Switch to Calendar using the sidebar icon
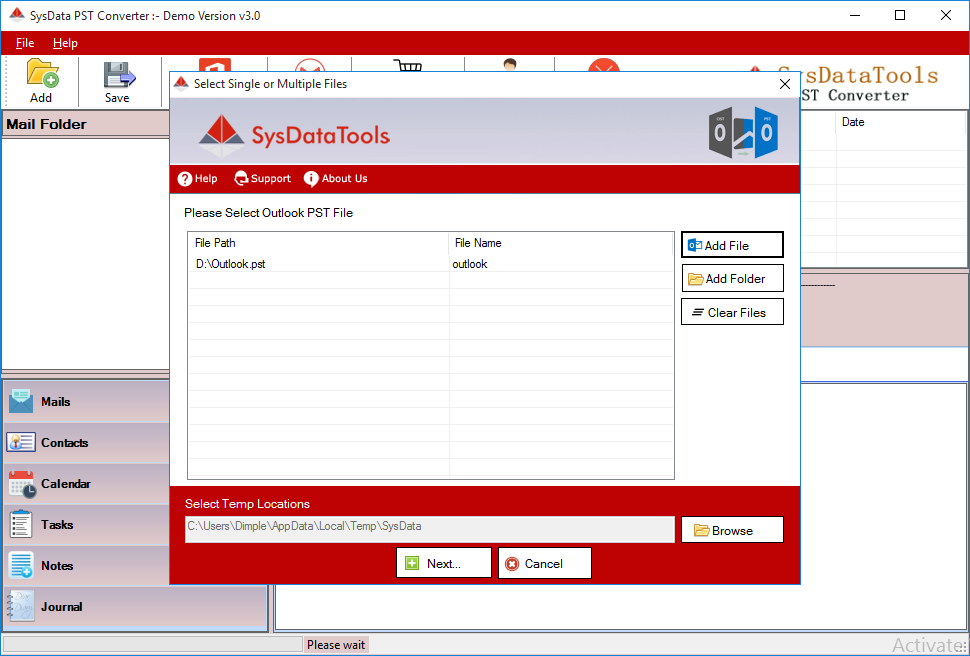The image size is (970, 656). pos(22,483)
